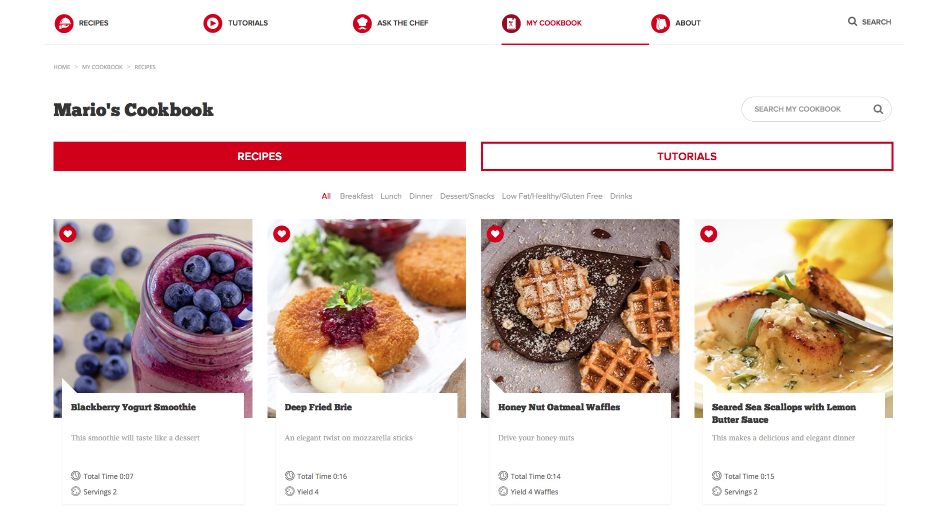Click the My Cookbook book icon
952x522 pixels.
(511, 23)
